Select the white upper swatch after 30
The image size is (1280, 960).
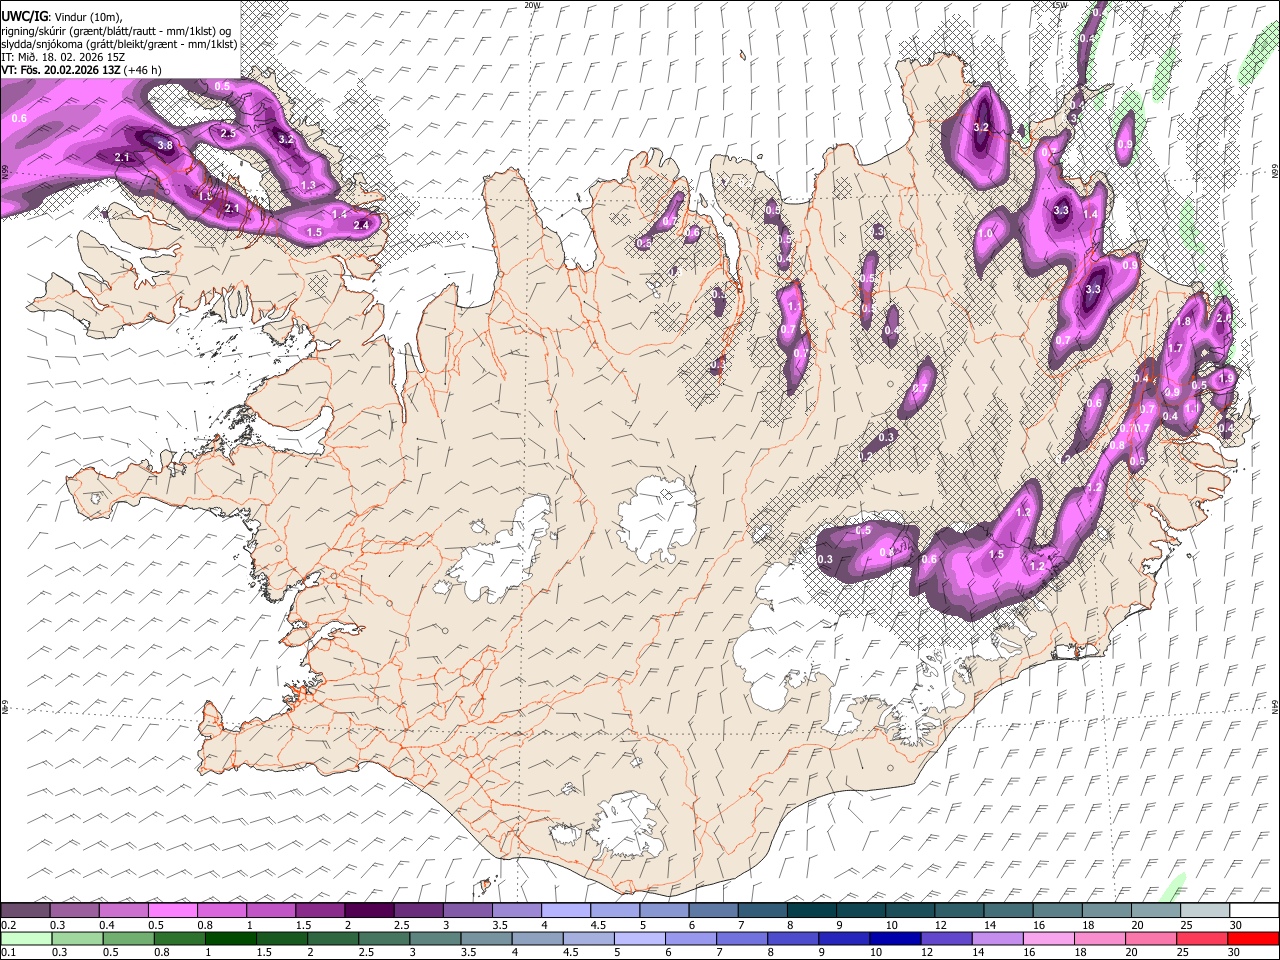[1254, 911]
